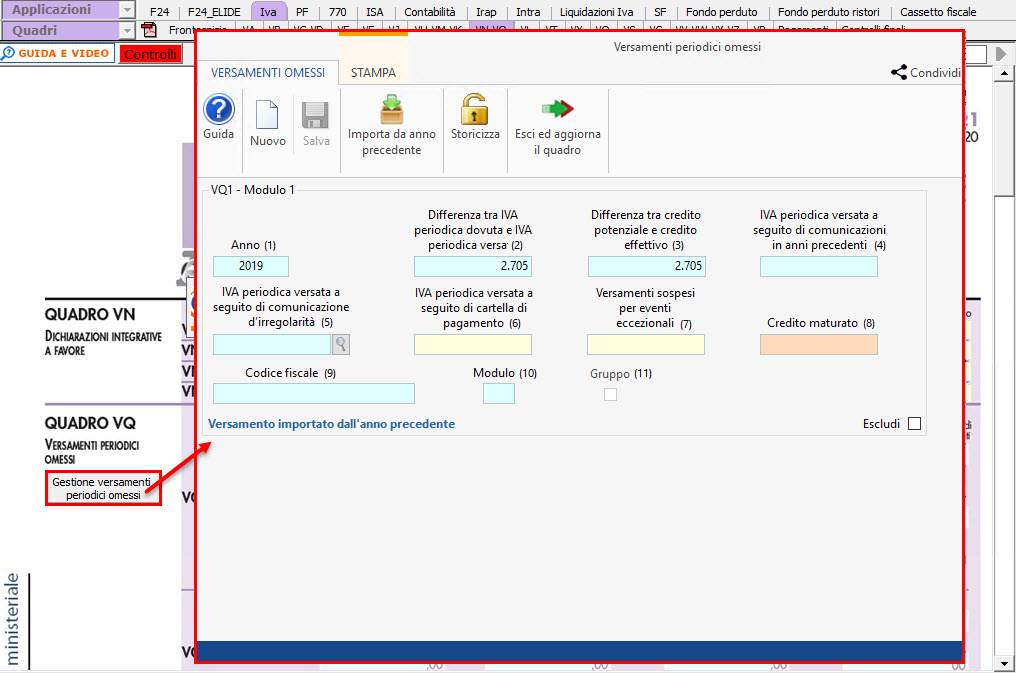1016x673 pixels.
Task: Click Gestione versamenti periodici omessi button
Action: point(103,488)
